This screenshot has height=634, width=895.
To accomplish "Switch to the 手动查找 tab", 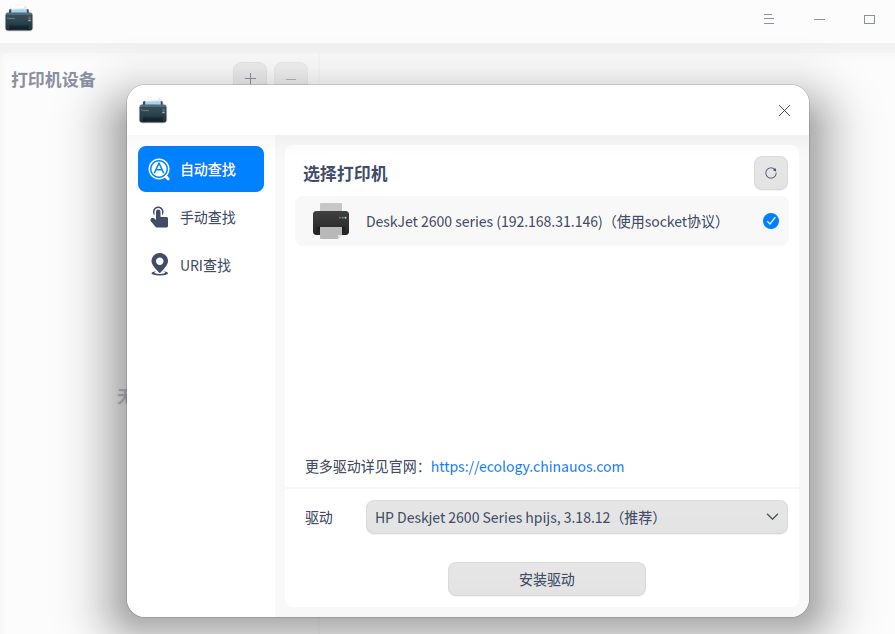I will (200, 217).
